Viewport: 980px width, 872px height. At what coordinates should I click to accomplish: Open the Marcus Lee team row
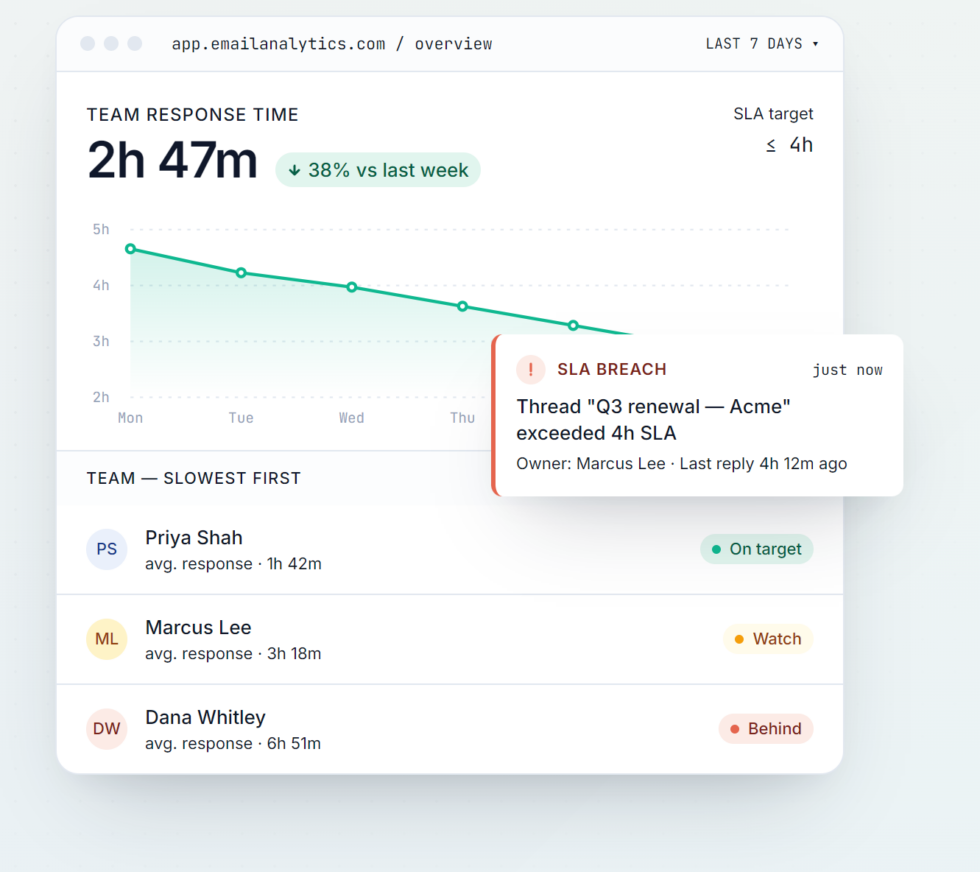point(449,639)
